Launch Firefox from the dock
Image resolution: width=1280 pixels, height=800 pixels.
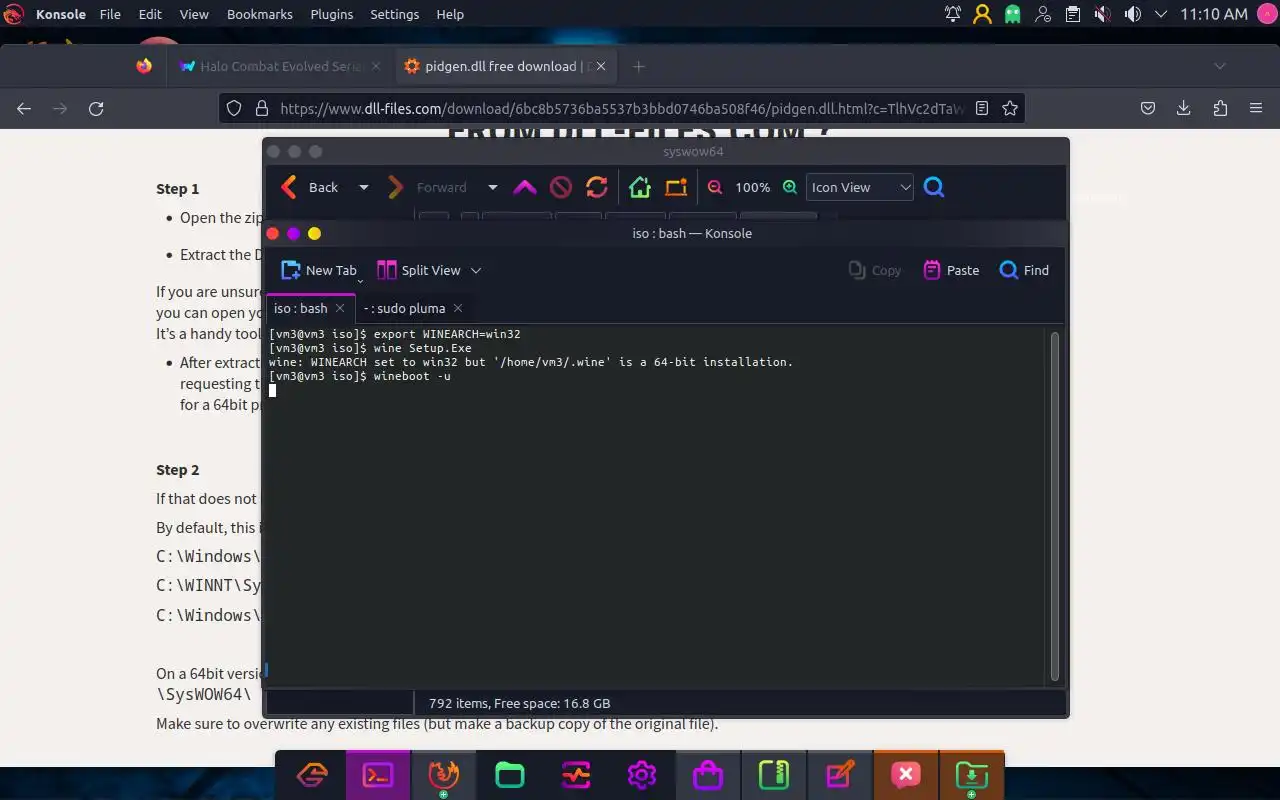click(443, 775)
